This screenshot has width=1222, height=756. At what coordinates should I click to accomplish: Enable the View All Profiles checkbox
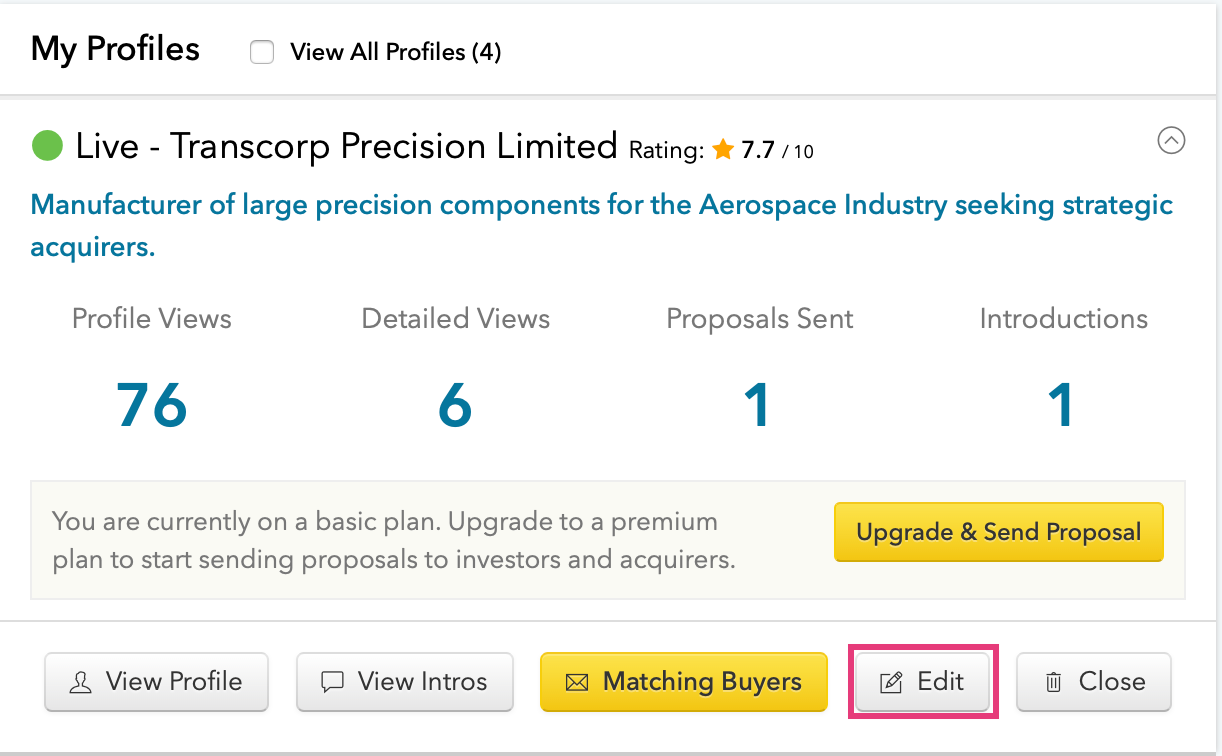click(262, 52)
